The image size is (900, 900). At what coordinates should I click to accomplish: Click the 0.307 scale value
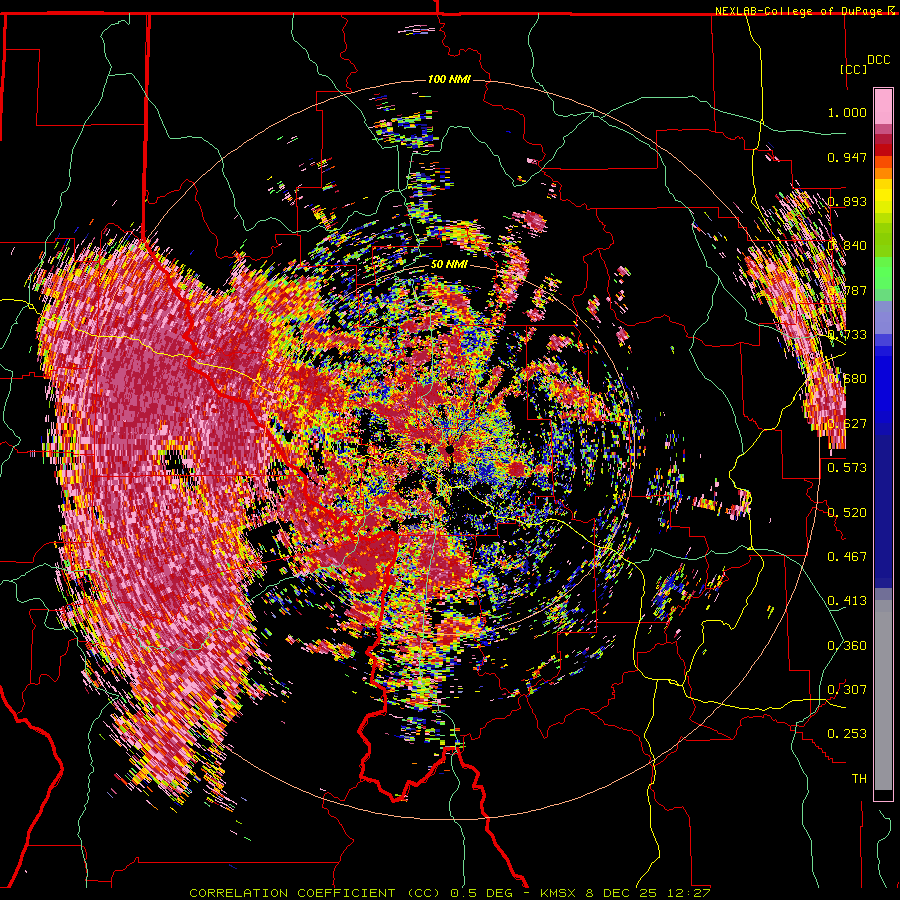(x=847, y=689)
